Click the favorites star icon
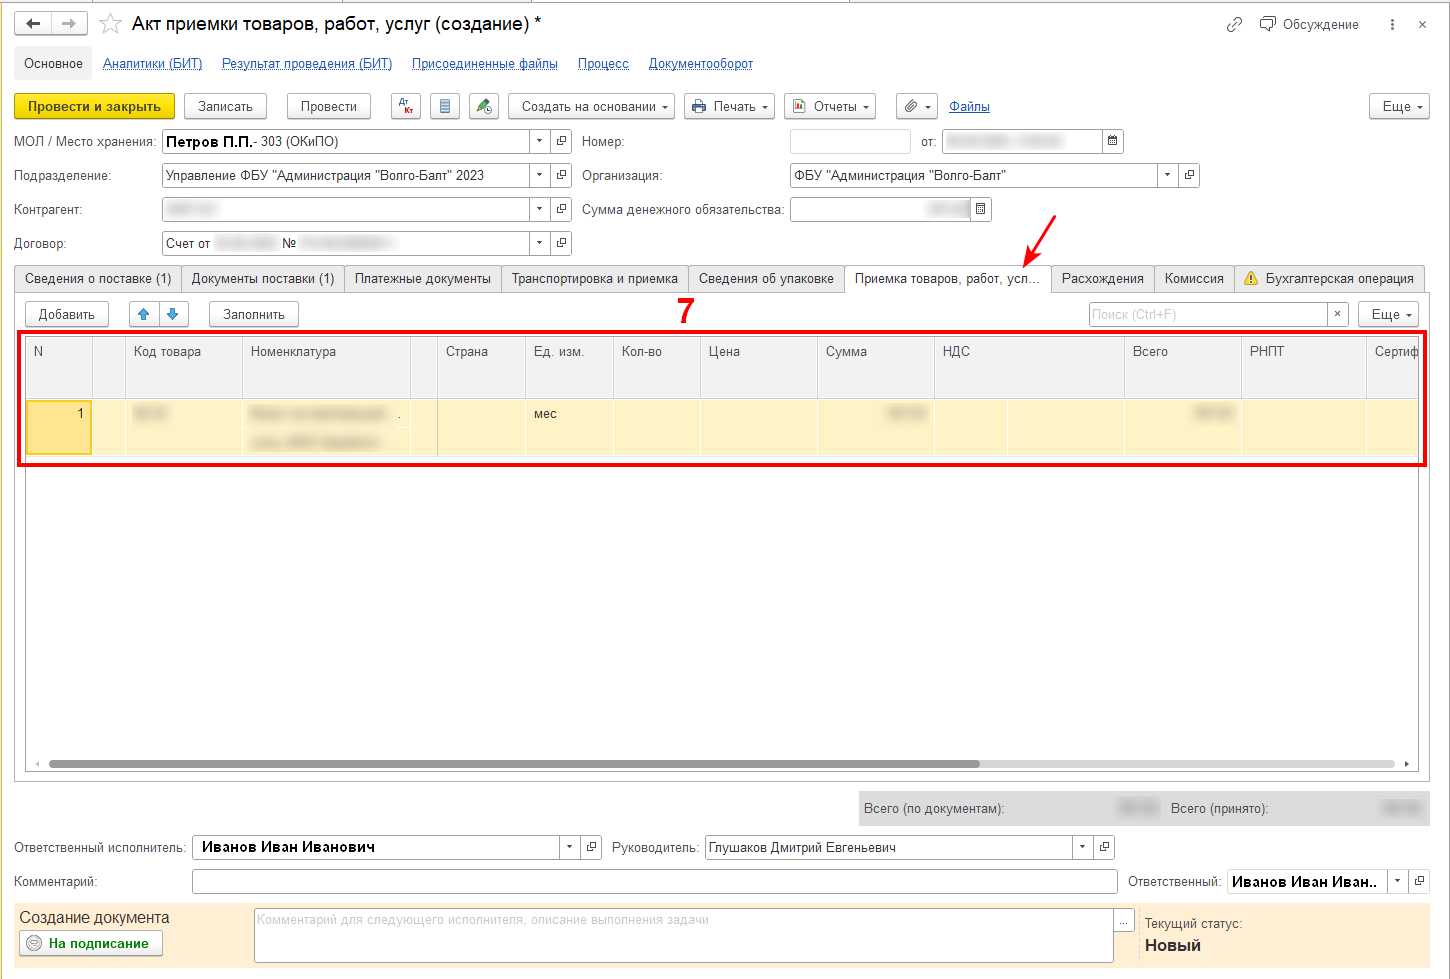The width and height of the screenshot is (1450, 979). point(110,24)
